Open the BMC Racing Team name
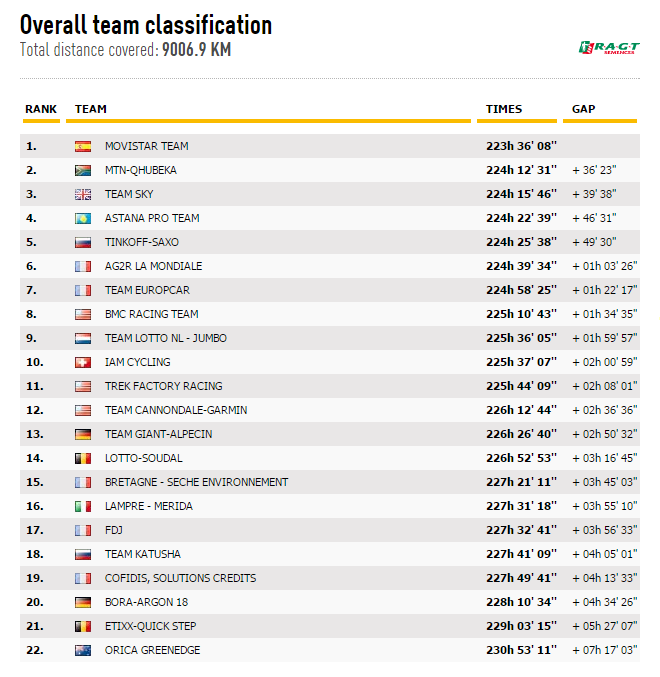This screenshot has width=660, height=677. (151, 314)
